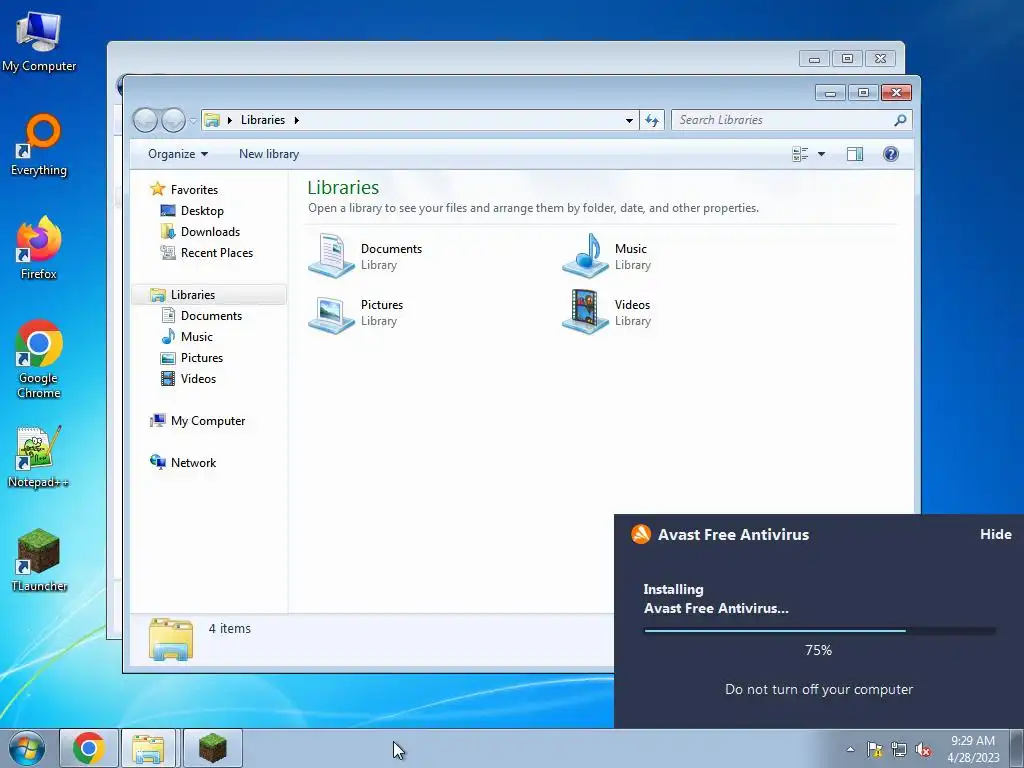Select Documents in navigation tree

(211, 315)
